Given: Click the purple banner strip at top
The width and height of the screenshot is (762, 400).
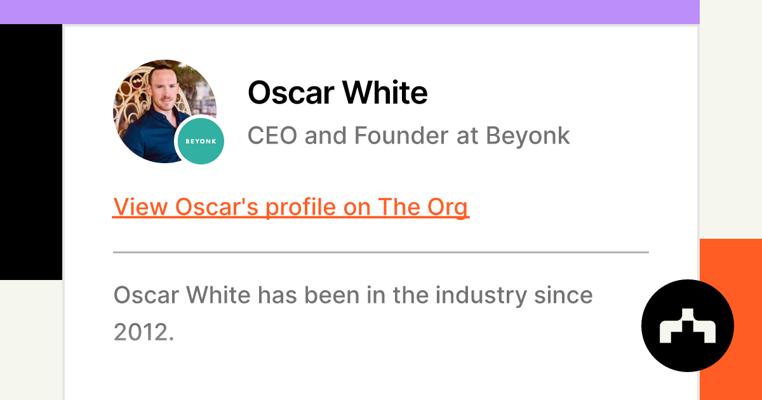Looking at the screenshot, I should (x=349, y=12).
